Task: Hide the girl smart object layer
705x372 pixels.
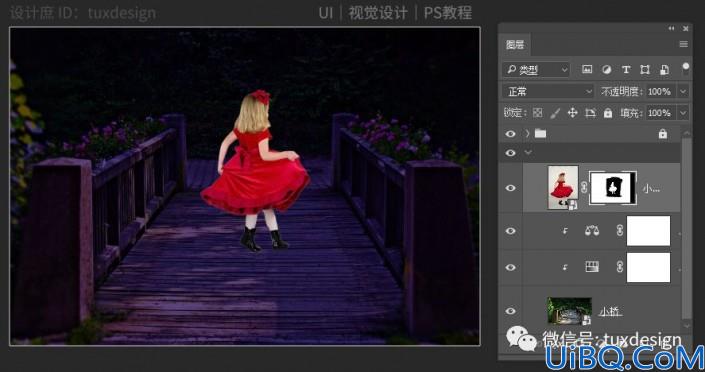Action: click(x=510, y=188)
